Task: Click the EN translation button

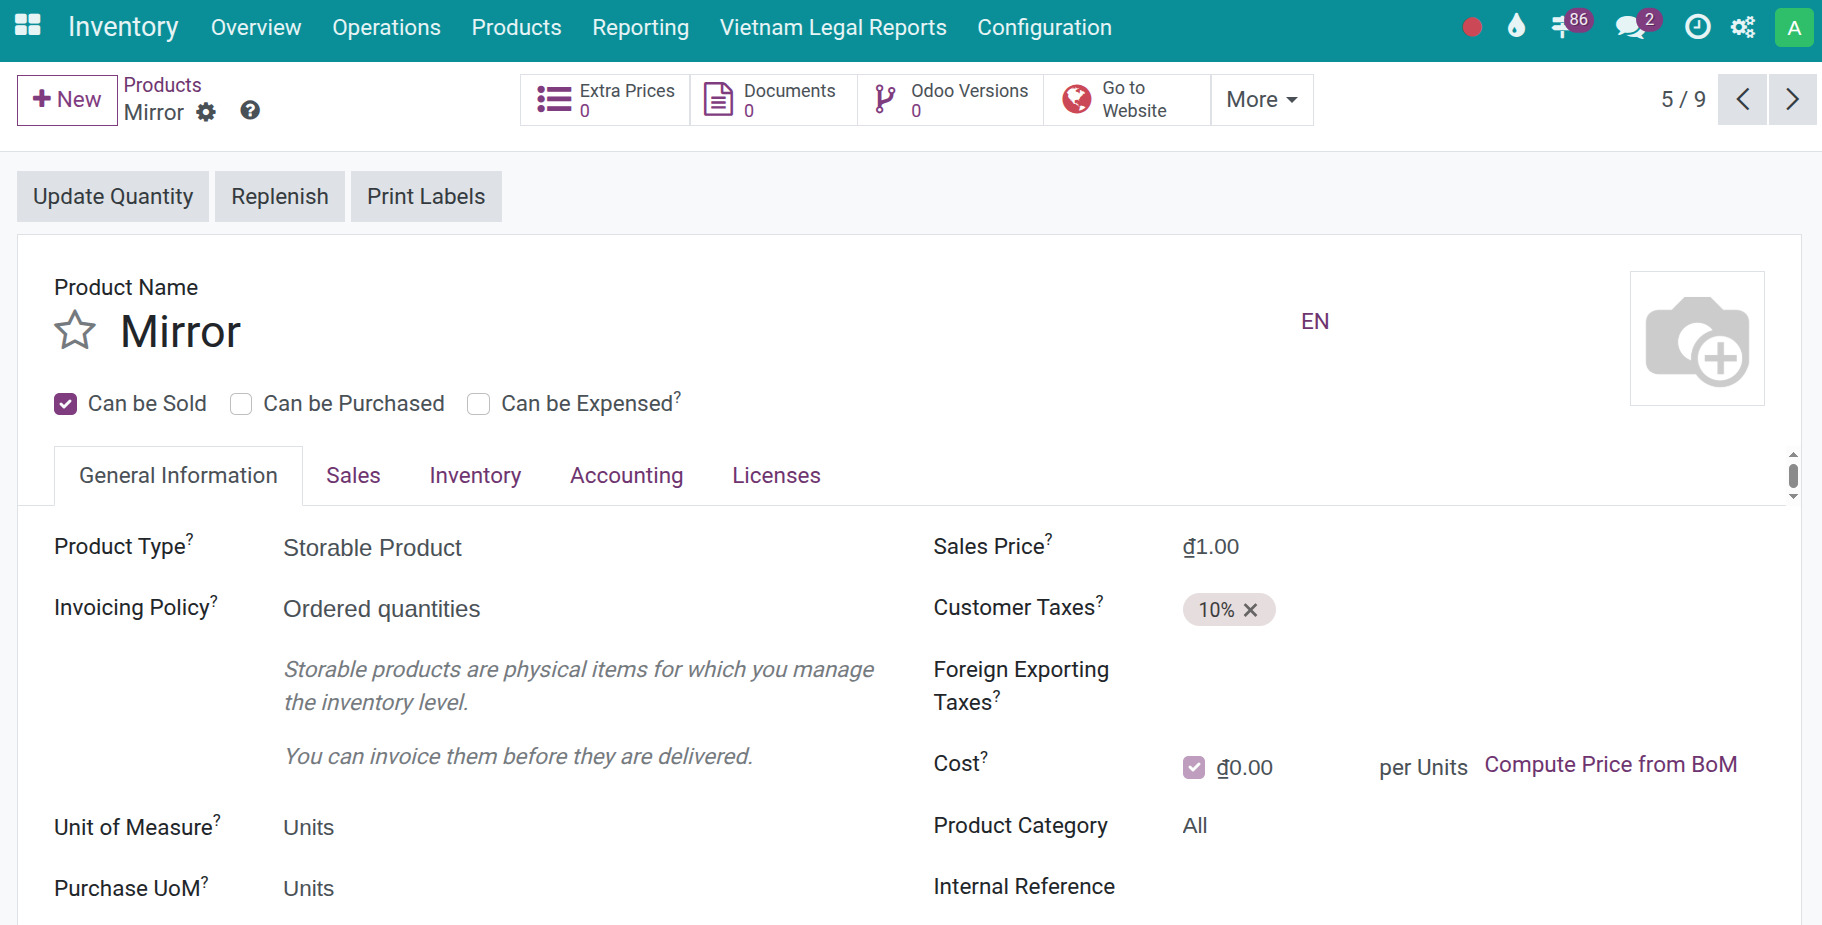Action: (1315, 321)
